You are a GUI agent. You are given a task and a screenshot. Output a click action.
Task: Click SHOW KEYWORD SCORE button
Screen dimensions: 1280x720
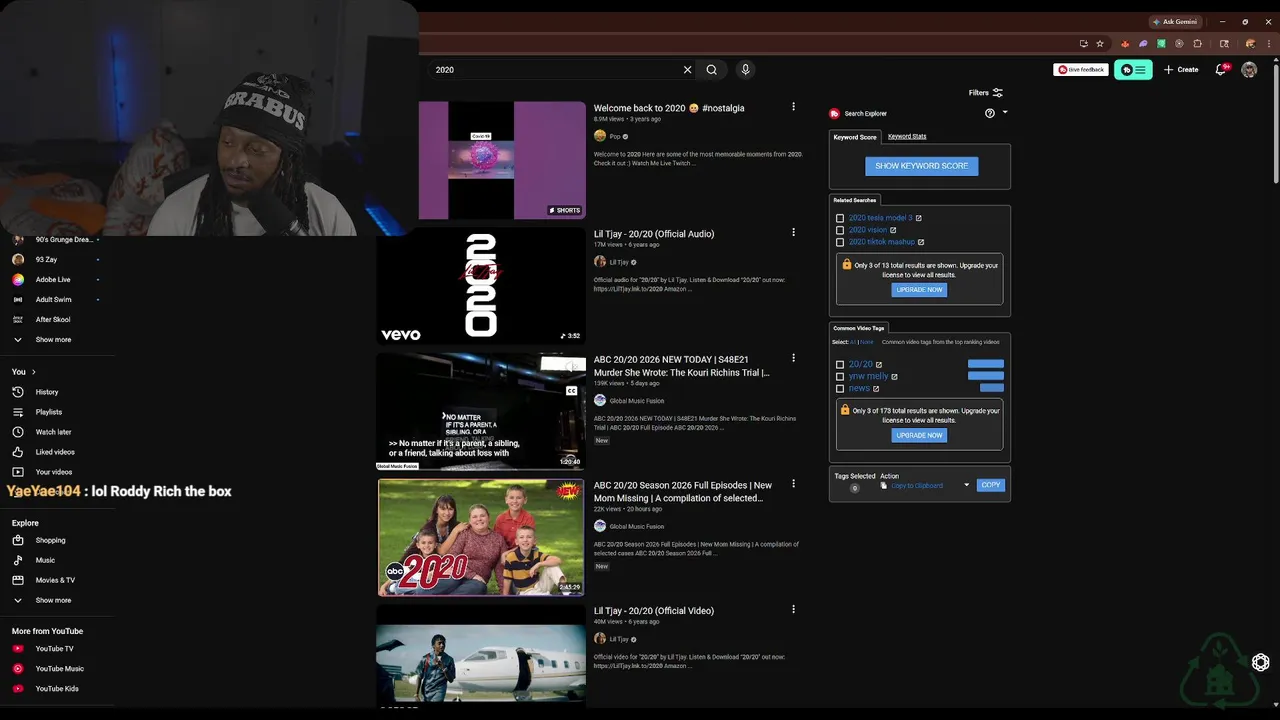(922, 166)
